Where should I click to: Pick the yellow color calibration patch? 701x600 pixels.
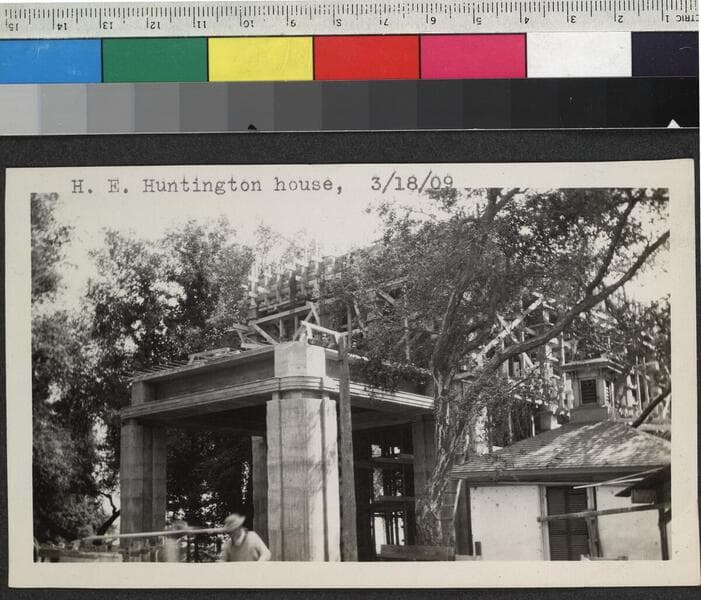(x=261, y=59)
